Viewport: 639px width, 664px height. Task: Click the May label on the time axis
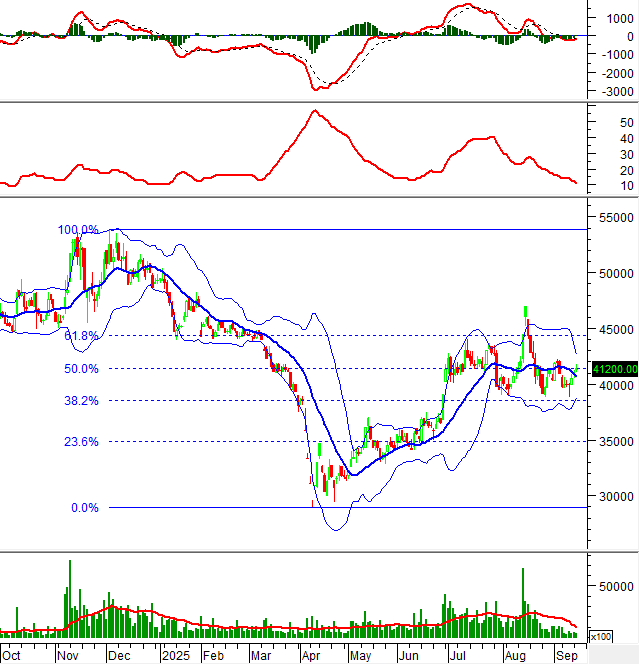point(360,656)
